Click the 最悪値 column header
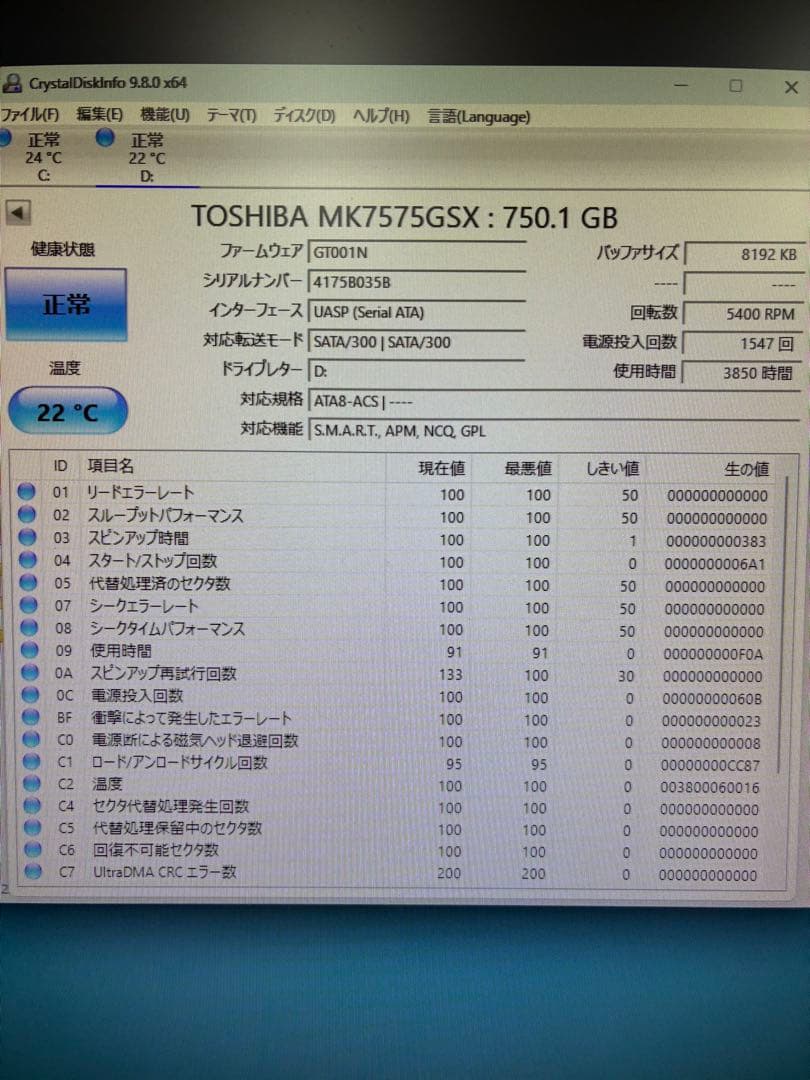The image size is (810, 1080). (528, 469)
